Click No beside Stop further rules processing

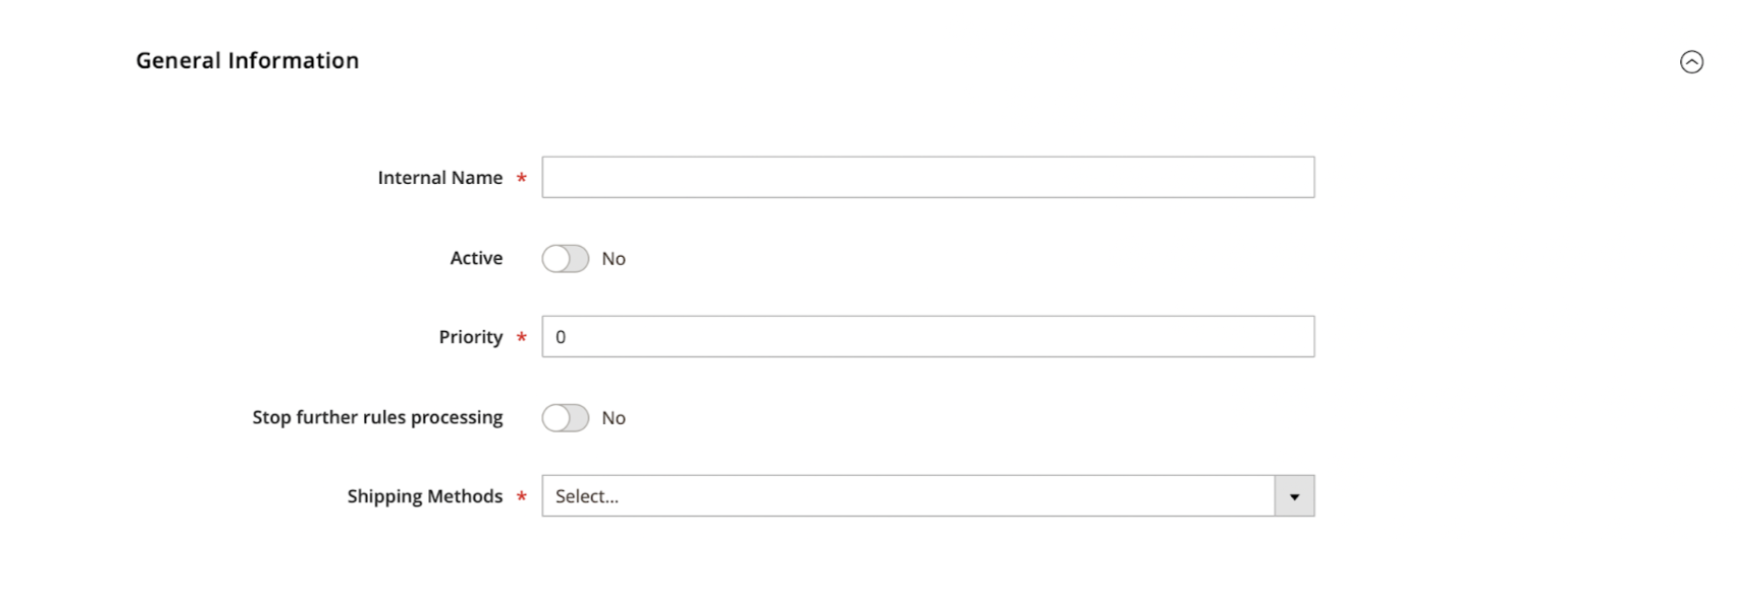pyautogui.click(x=613, y=418)
